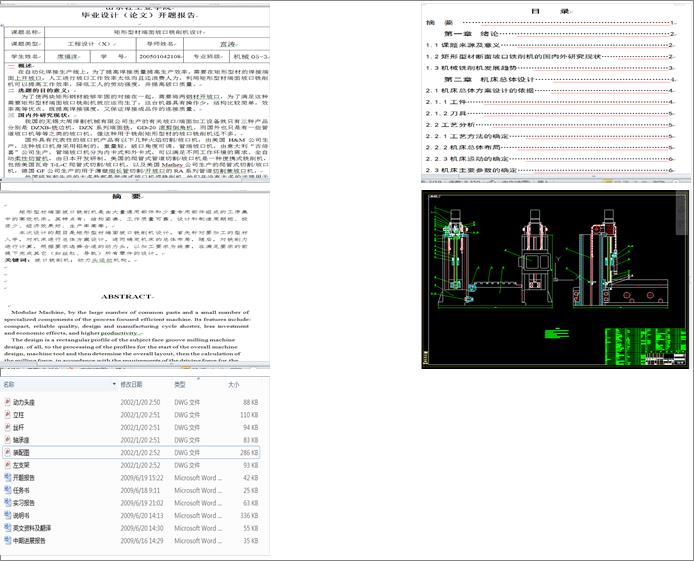
Task: Click the 关键词 label in the abstract
Action: click(17, 260)
